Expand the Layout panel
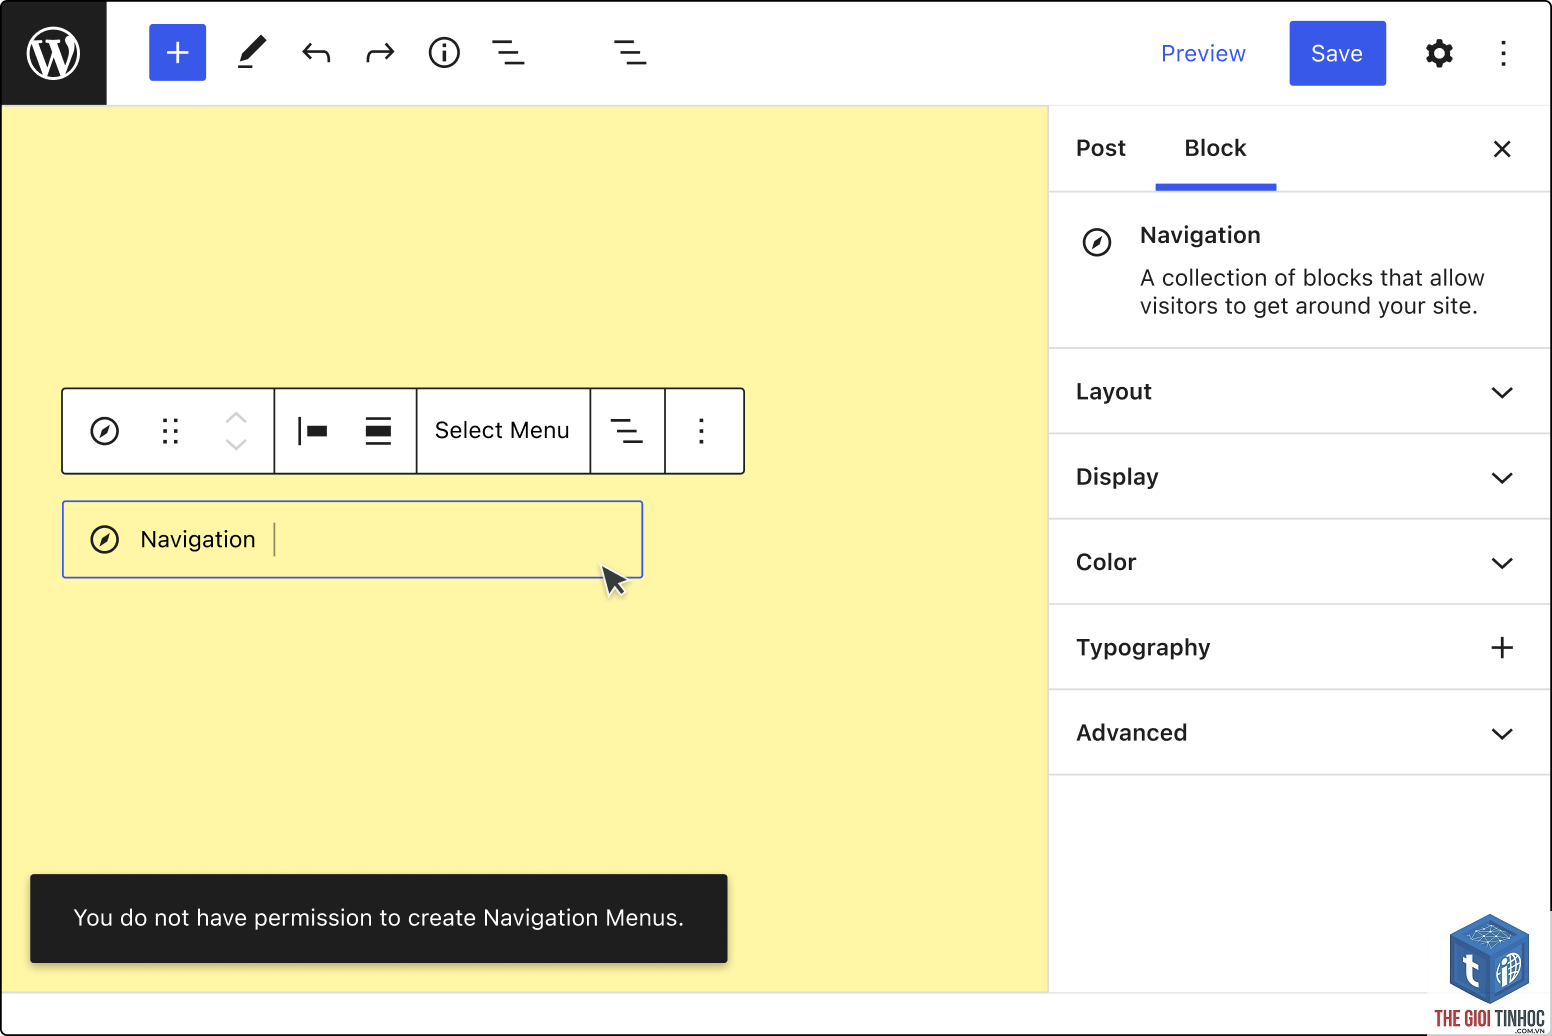 point(1299,392)
